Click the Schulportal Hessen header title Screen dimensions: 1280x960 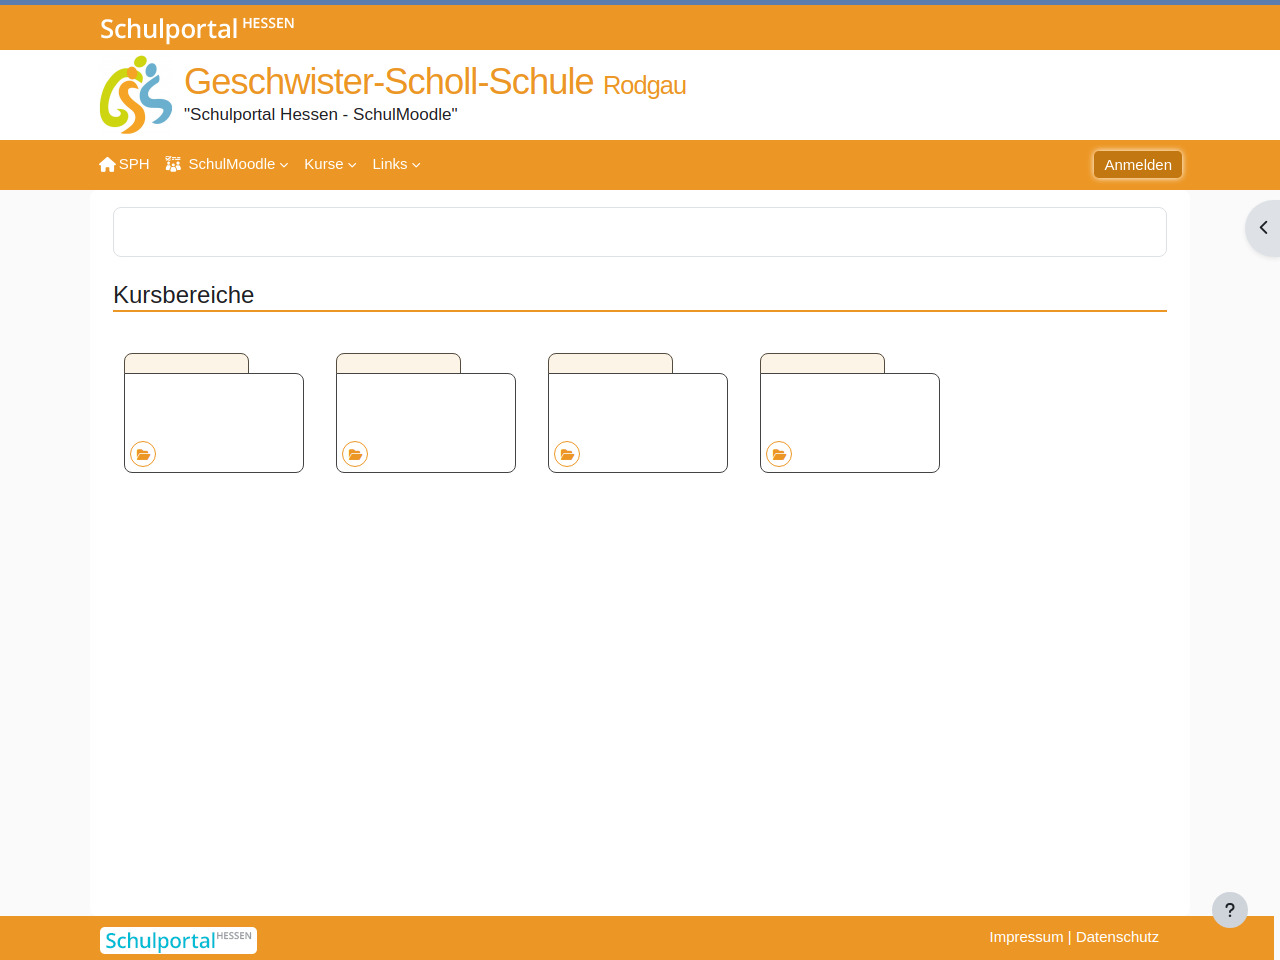197,28
